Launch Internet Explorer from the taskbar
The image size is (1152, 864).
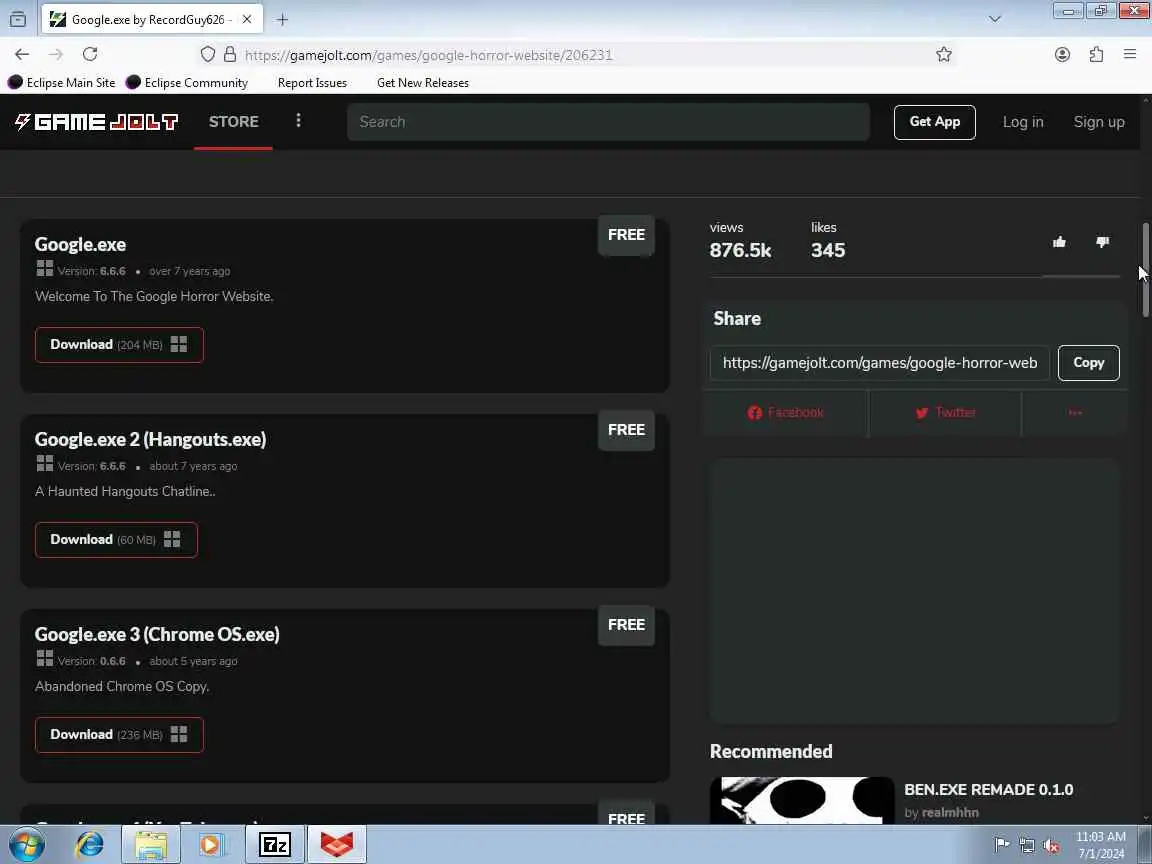click(x=90, y=844)
